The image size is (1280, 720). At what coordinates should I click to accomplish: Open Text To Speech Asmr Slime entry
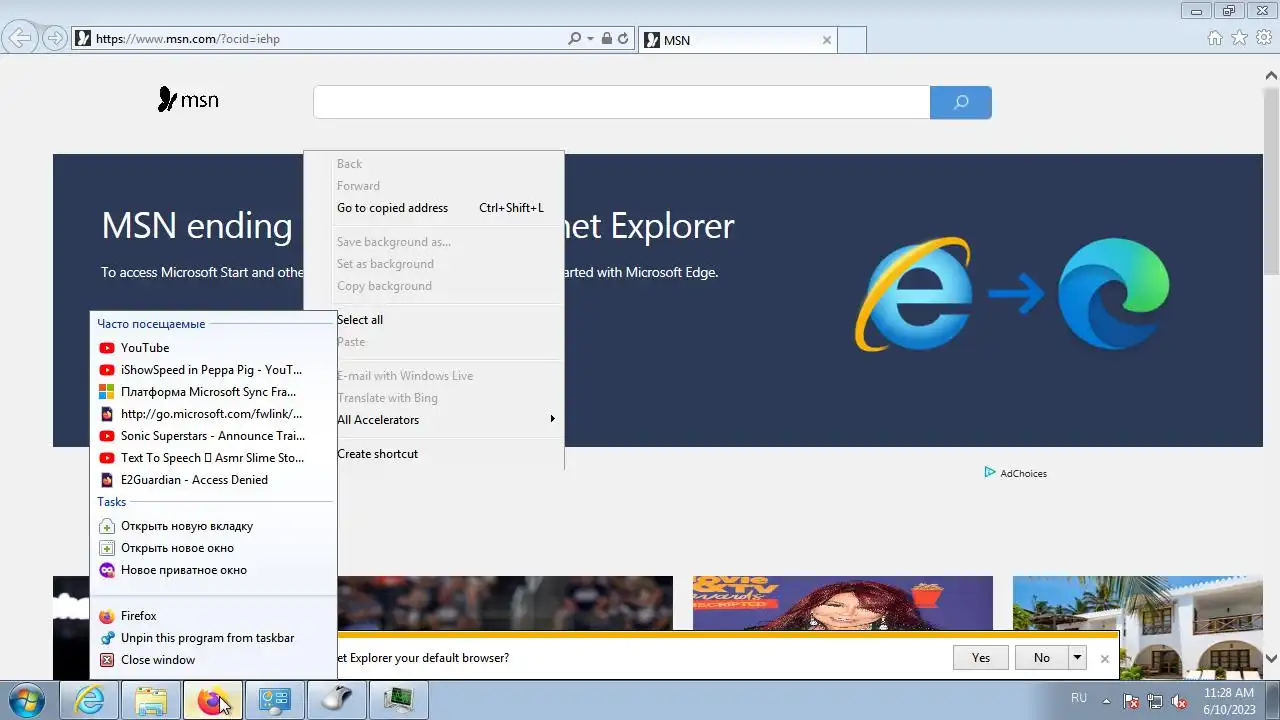point(213,458)
